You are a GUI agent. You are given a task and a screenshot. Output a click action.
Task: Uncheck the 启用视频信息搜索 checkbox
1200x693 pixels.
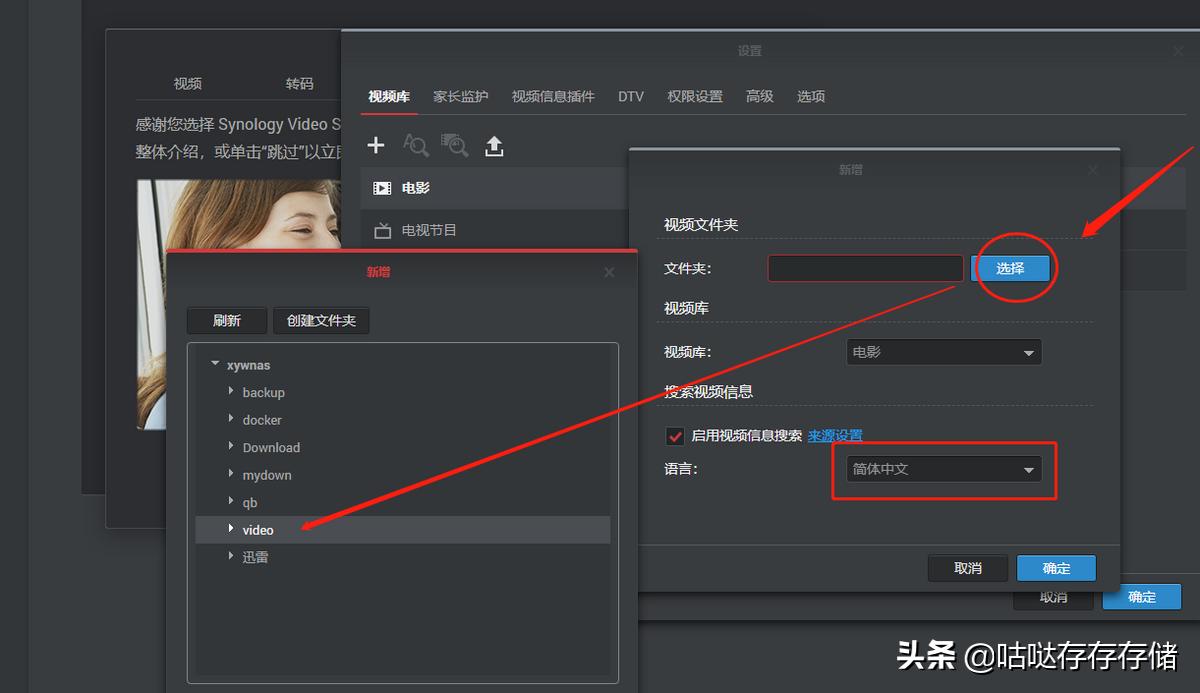[675, 435]
